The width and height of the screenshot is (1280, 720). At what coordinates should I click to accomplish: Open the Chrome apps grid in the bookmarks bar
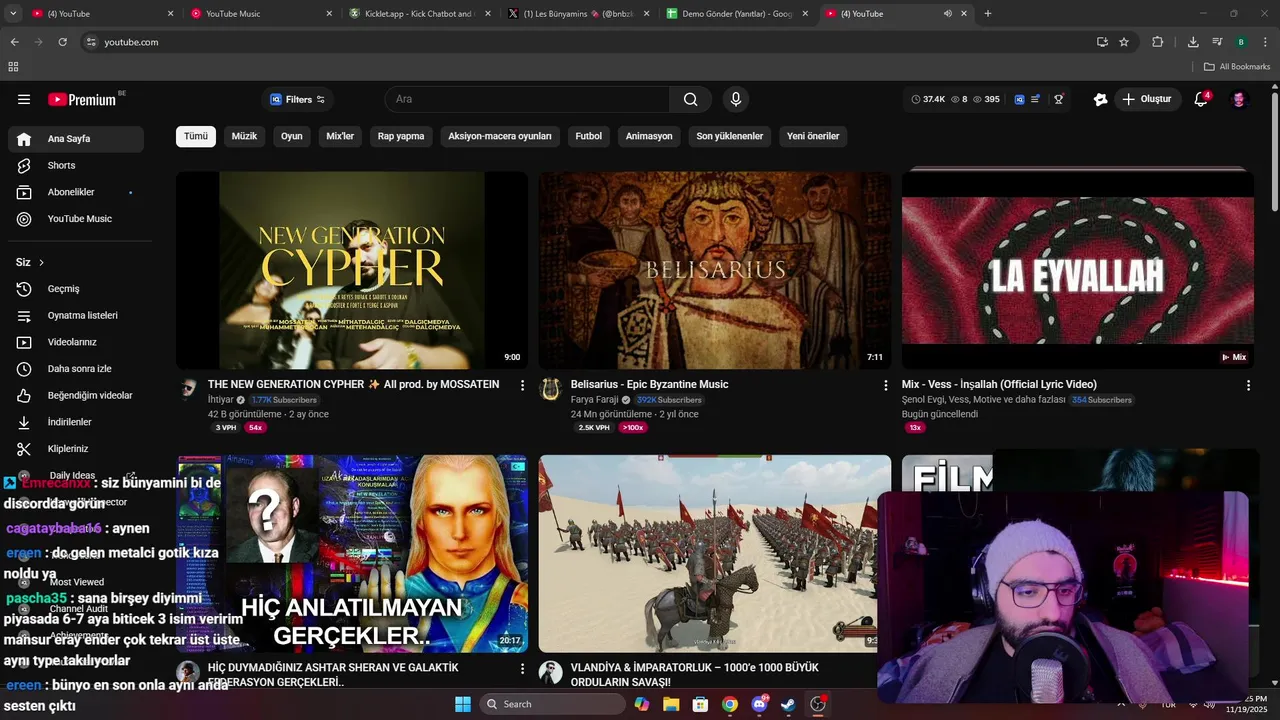click(13, 67)
